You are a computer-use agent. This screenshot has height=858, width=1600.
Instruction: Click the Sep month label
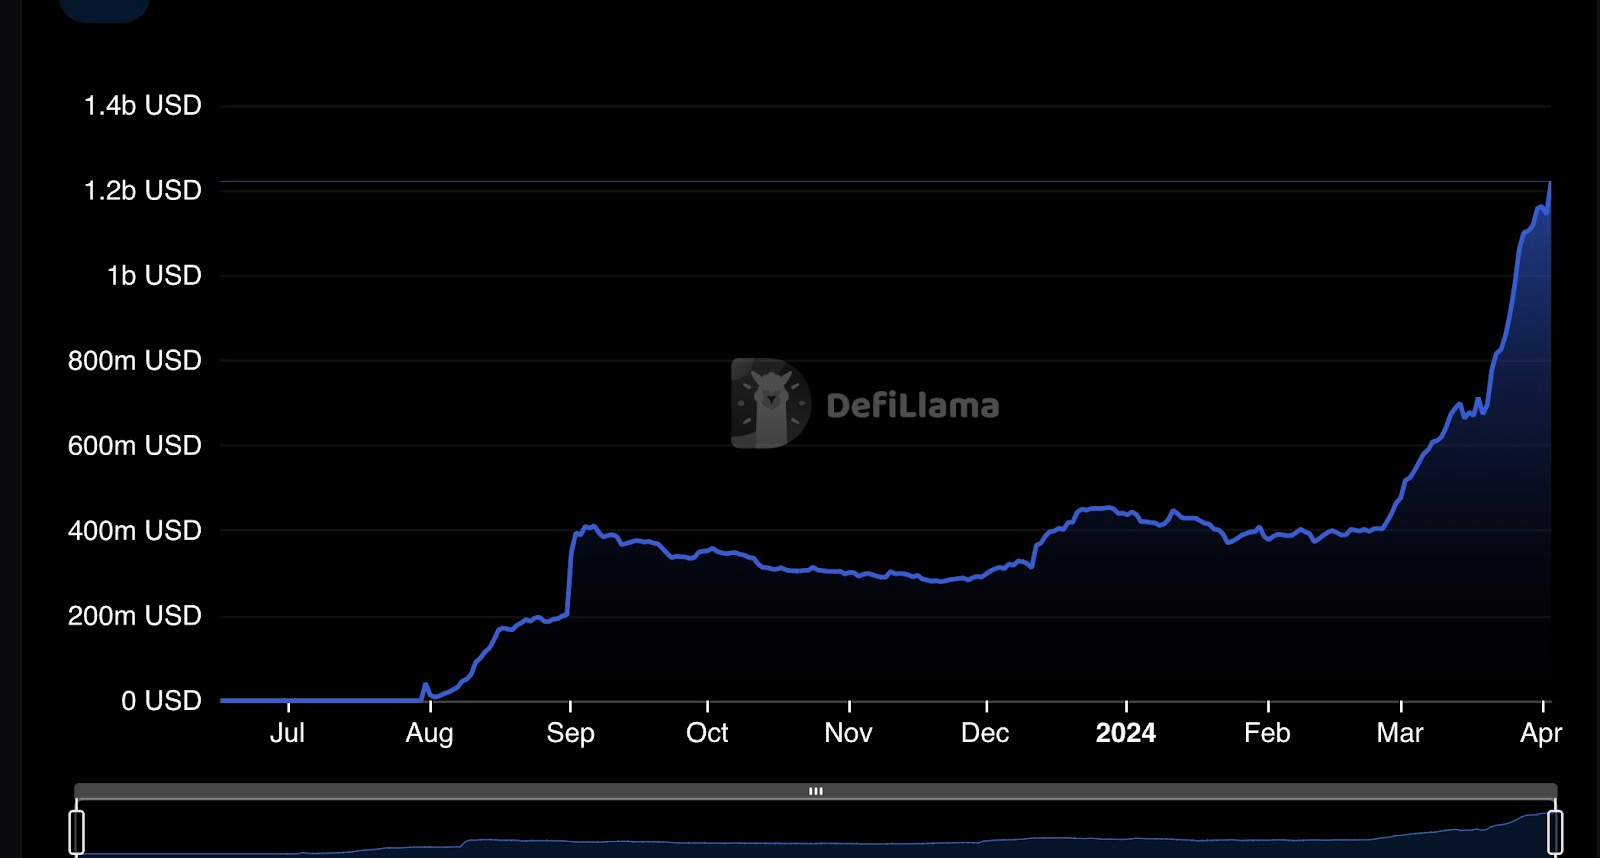click(570, 734)
